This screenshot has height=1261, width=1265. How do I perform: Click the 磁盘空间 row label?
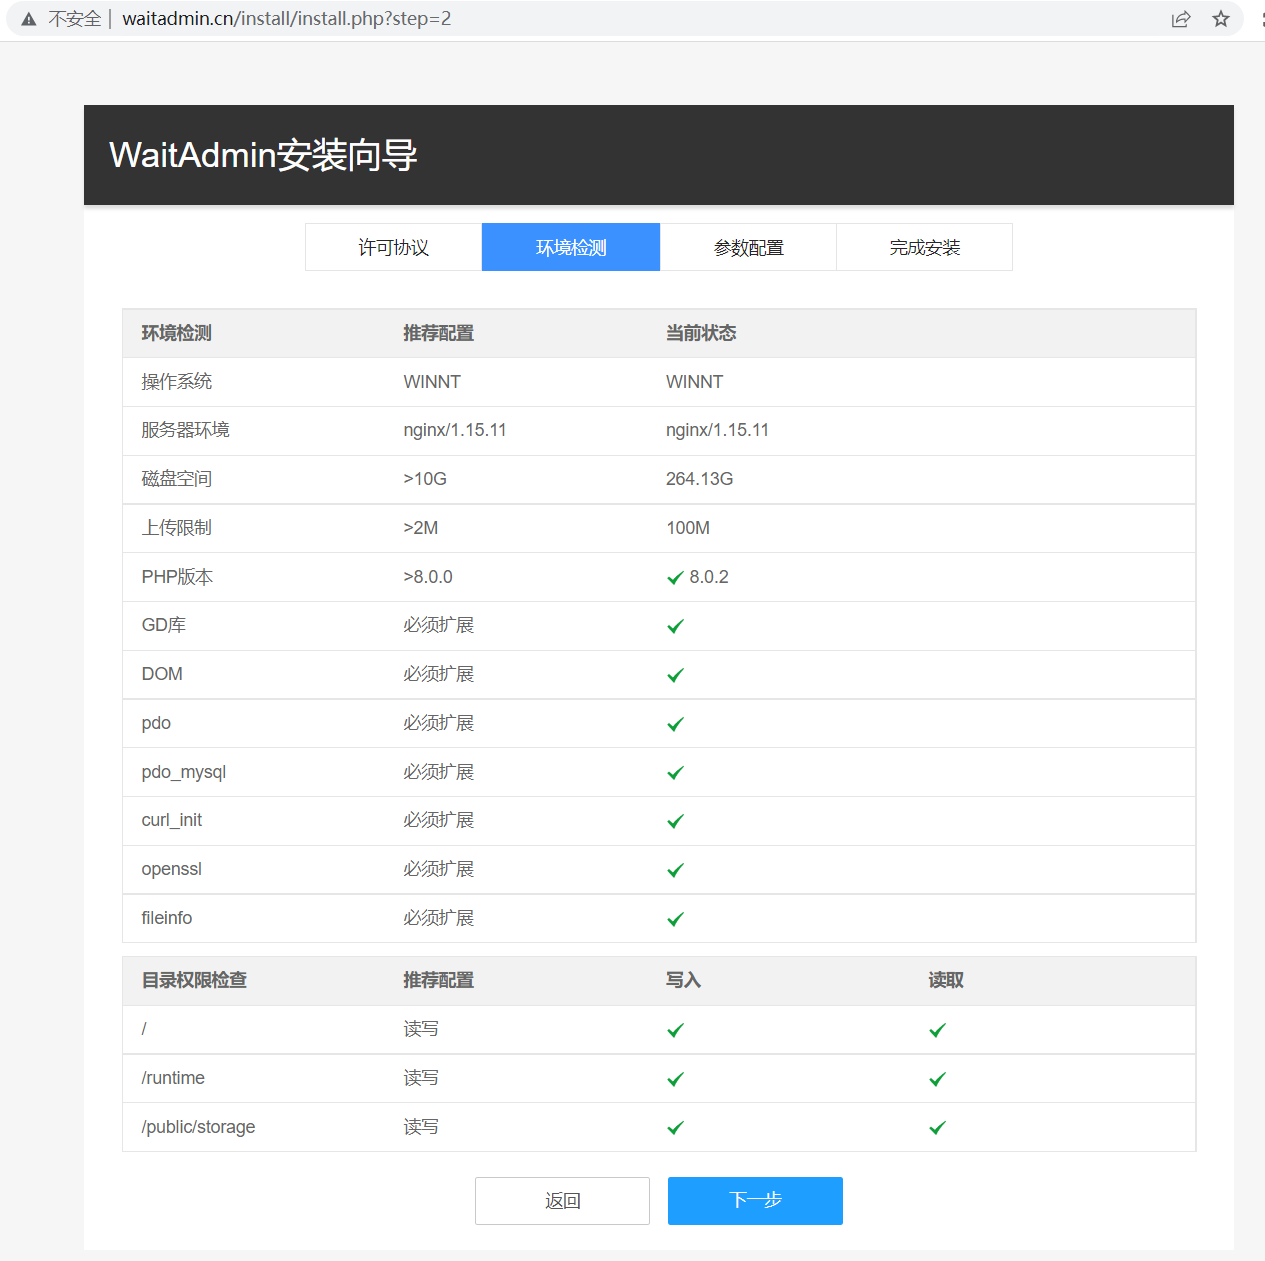[177, 479]
